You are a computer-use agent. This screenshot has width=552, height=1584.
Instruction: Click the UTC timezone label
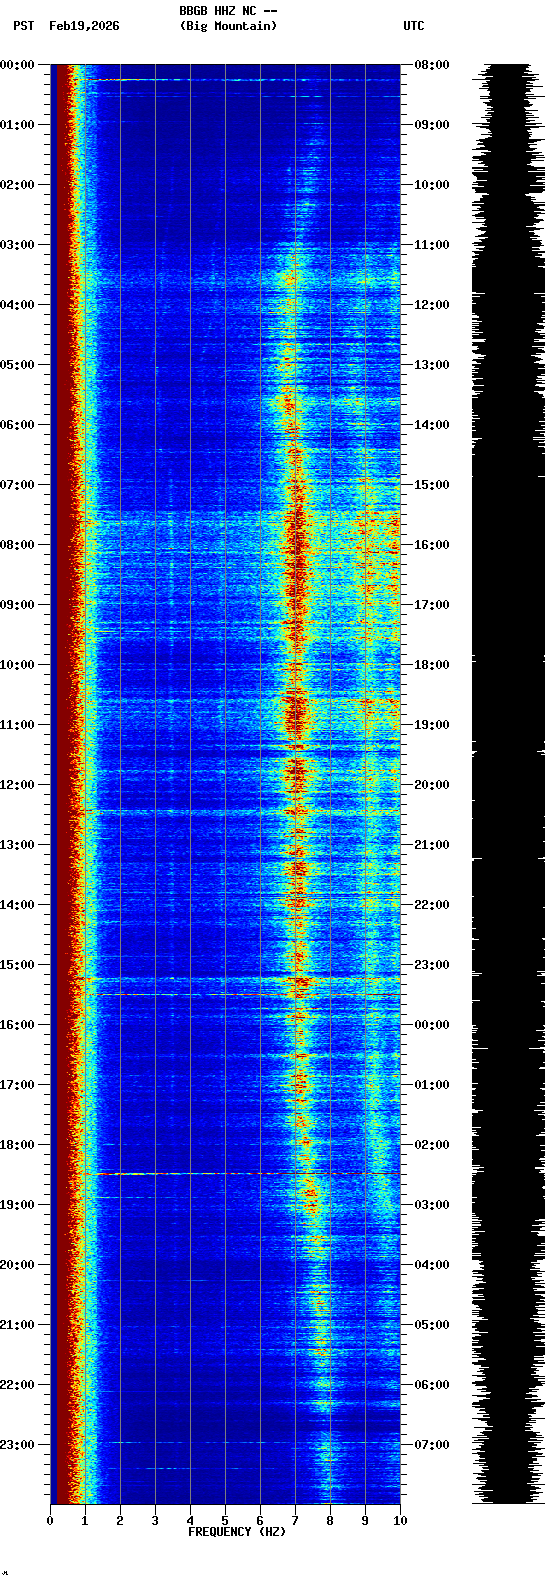414,26
